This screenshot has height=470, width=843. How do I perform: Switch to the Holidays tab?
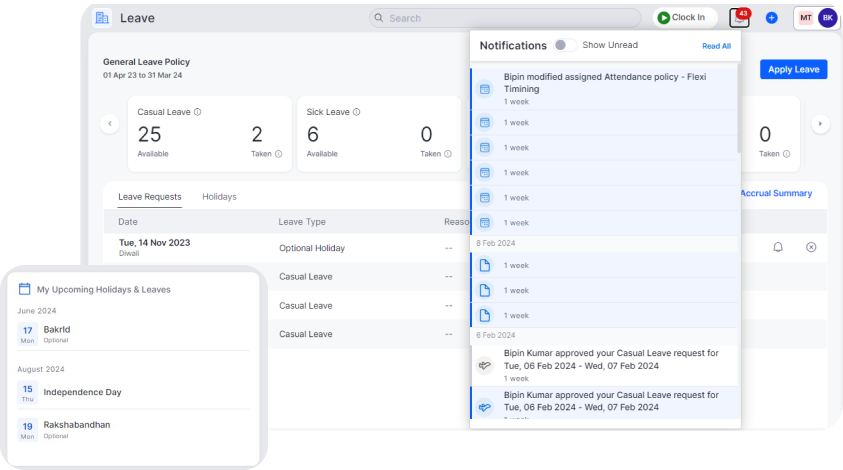219,197
